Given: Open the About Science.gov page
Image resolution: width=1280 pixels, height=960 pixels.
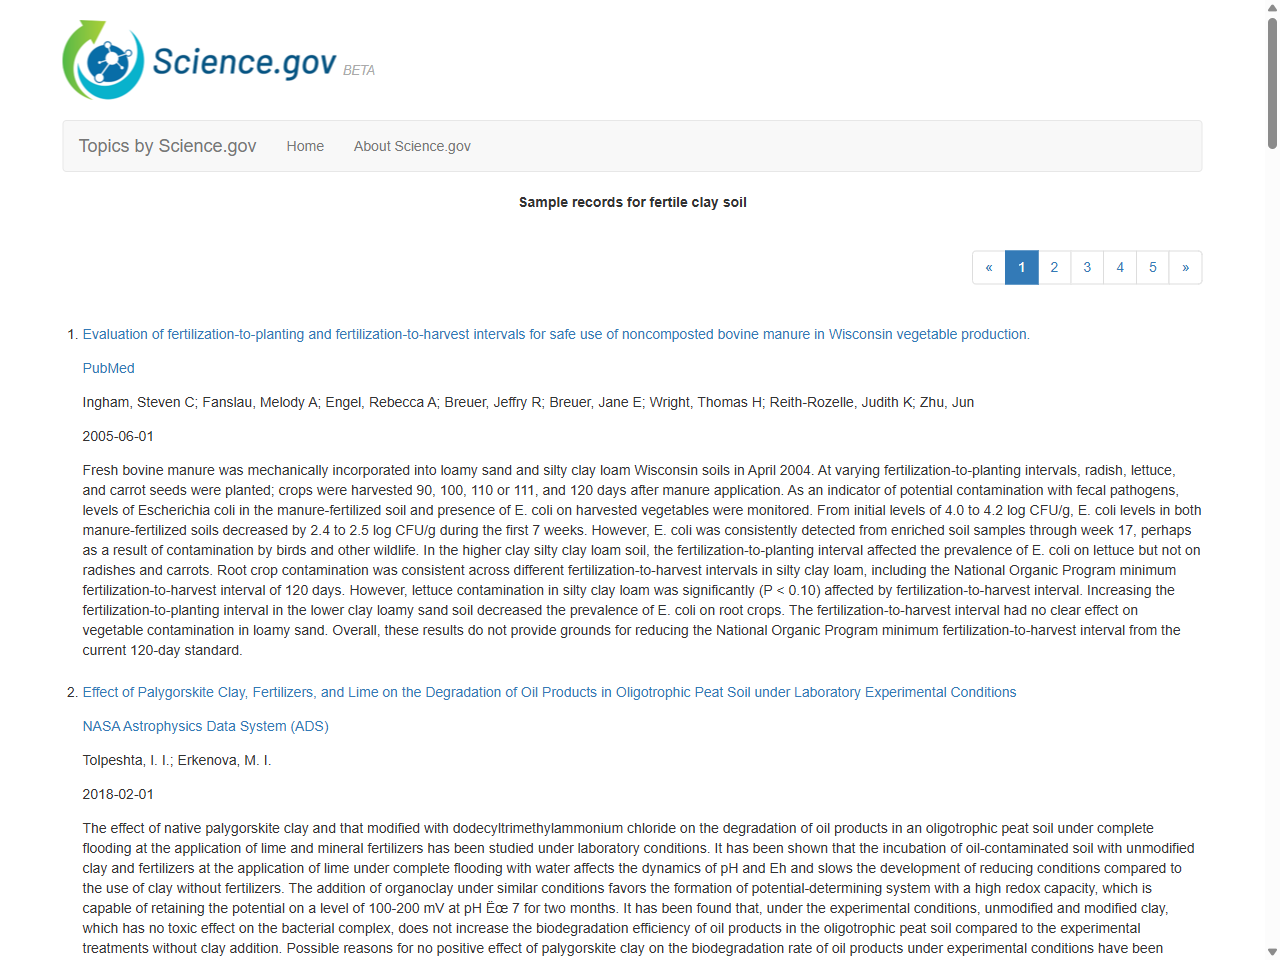Looking at the screenshot, I should 412,146.
